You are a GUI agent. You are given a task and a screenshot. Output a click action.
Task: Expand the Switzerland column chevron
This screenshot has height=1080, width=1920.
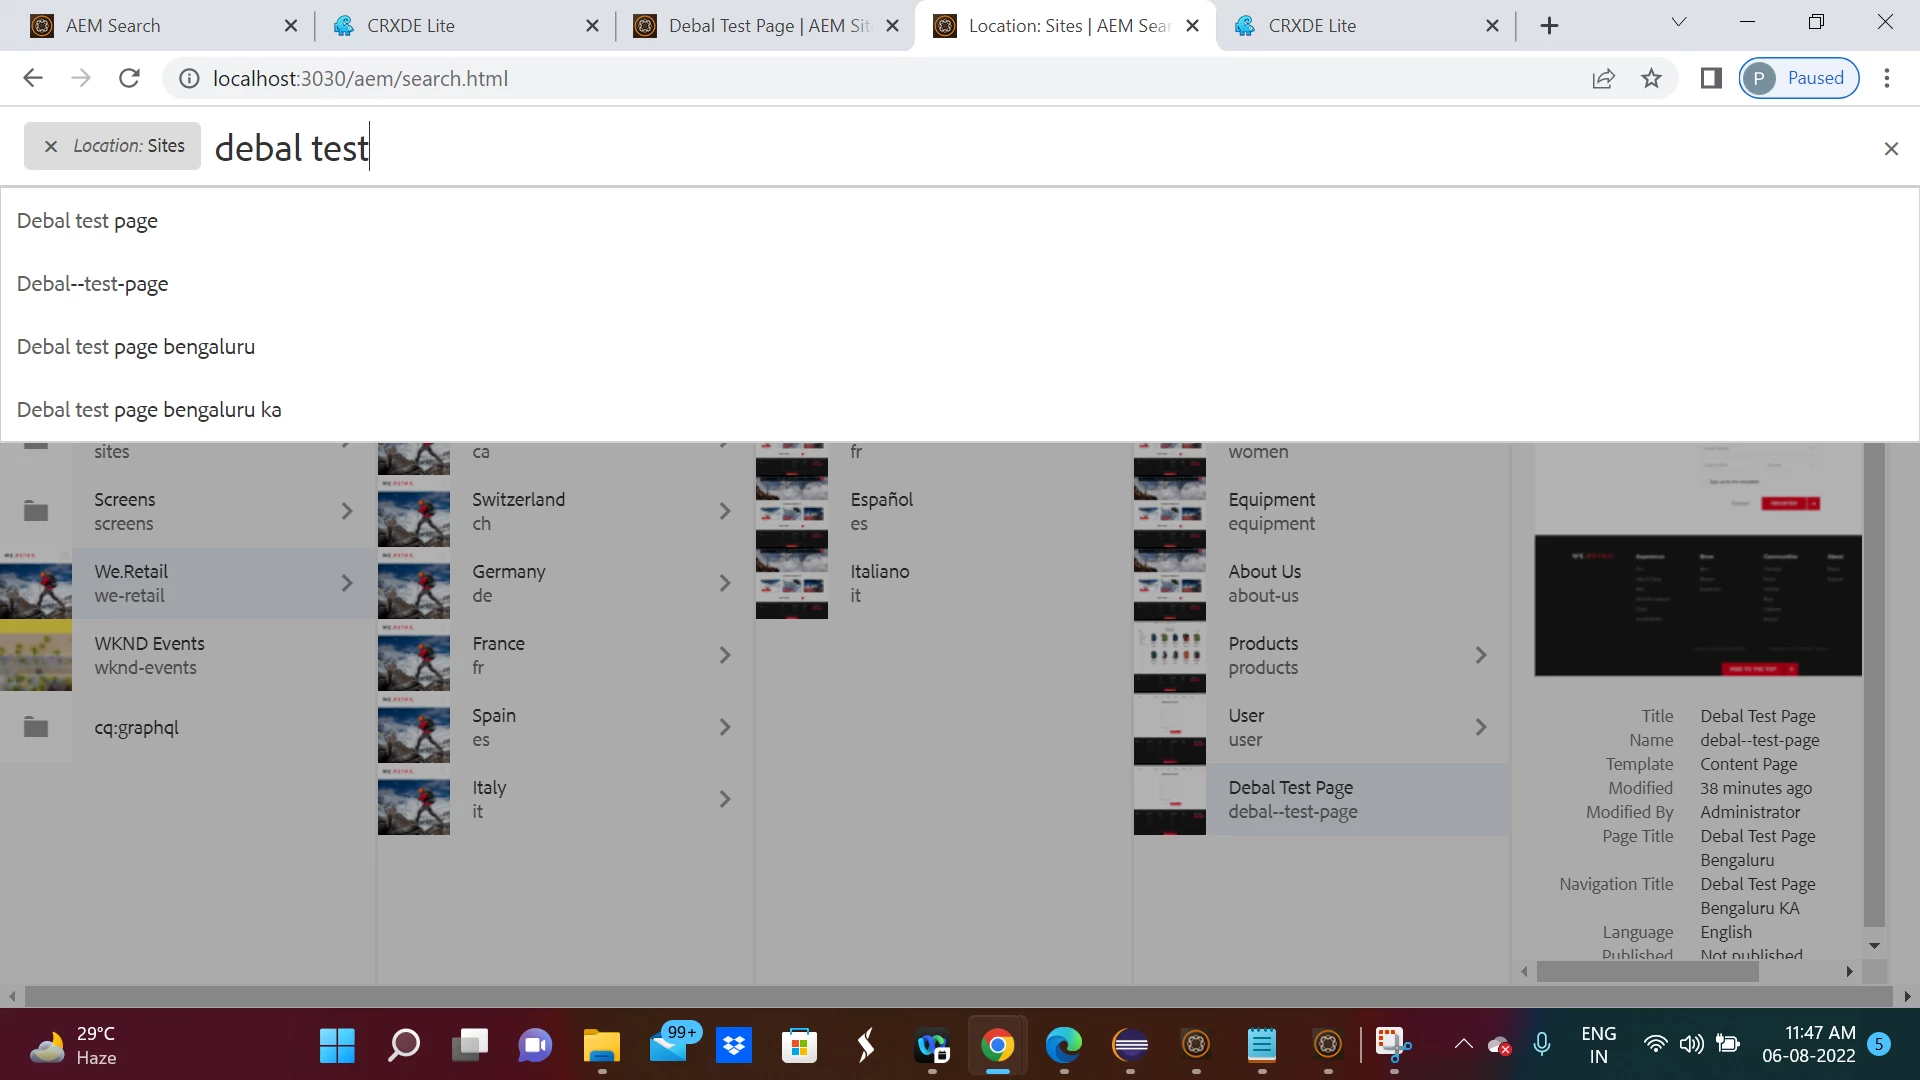click(x=725, y=511)
